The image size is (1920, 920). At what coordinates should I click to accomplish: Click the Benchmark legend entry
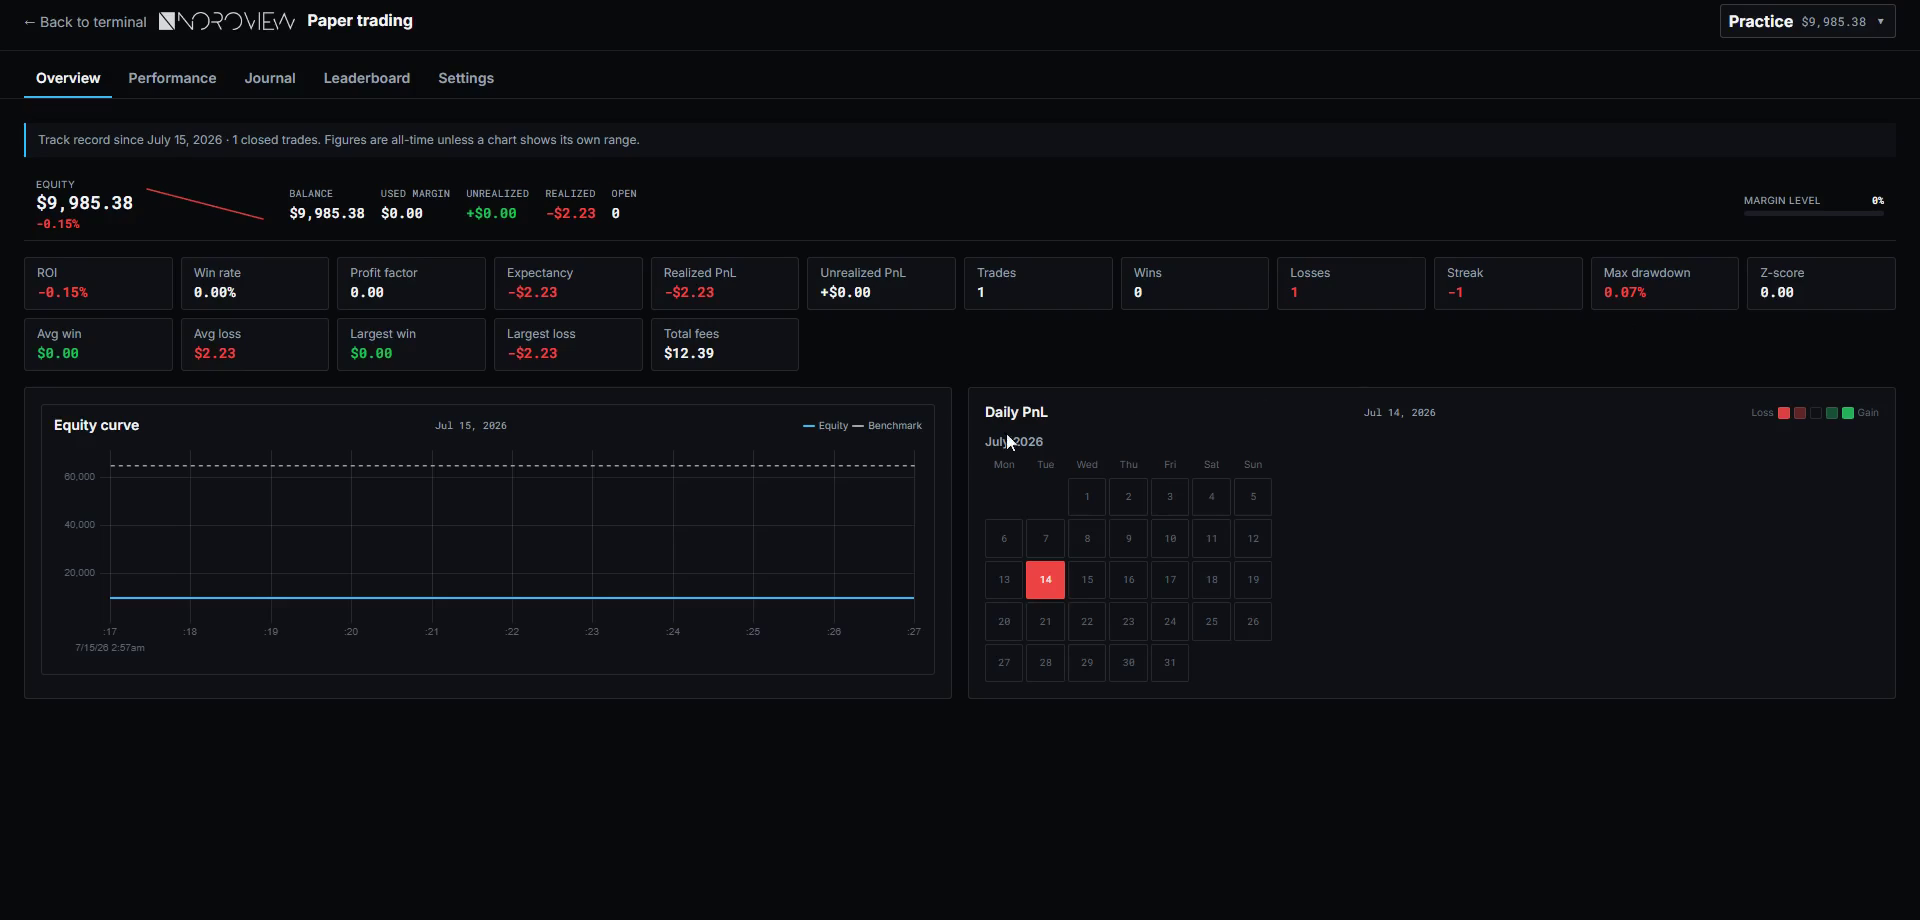pyautogui.click(x=887, y=426)
